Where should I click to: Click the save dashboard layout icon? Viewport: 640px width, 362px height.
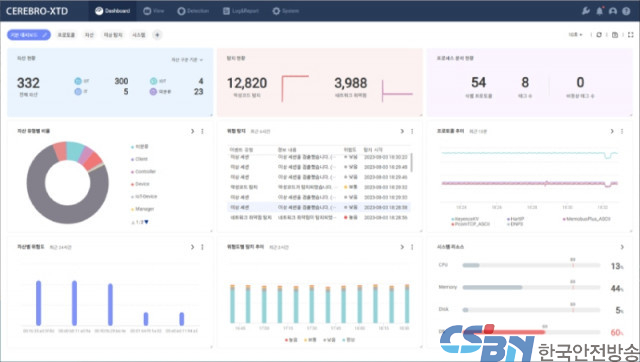pyautogui.click(x=615, y=35)
